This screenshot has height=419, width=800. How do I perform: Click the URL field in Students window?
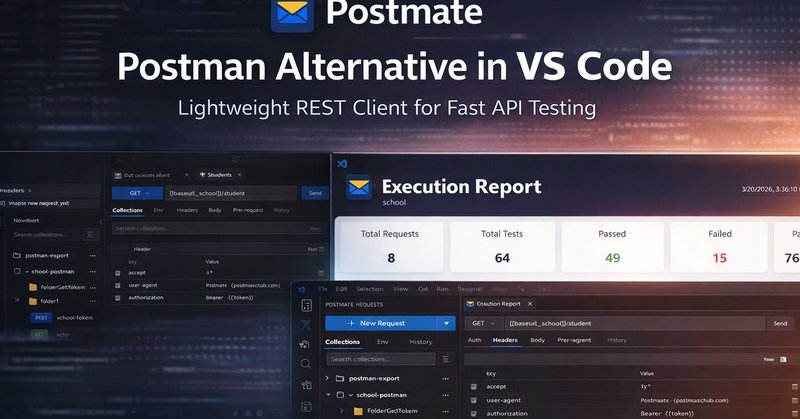point(231,193)
